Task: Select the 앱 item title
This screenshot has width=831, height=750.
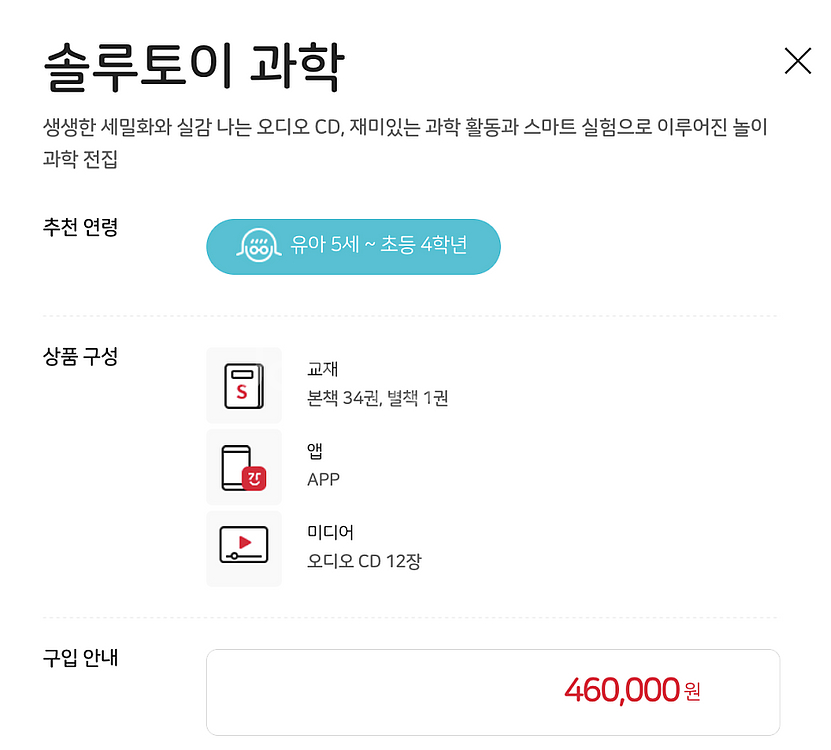Action: [315, 453]
